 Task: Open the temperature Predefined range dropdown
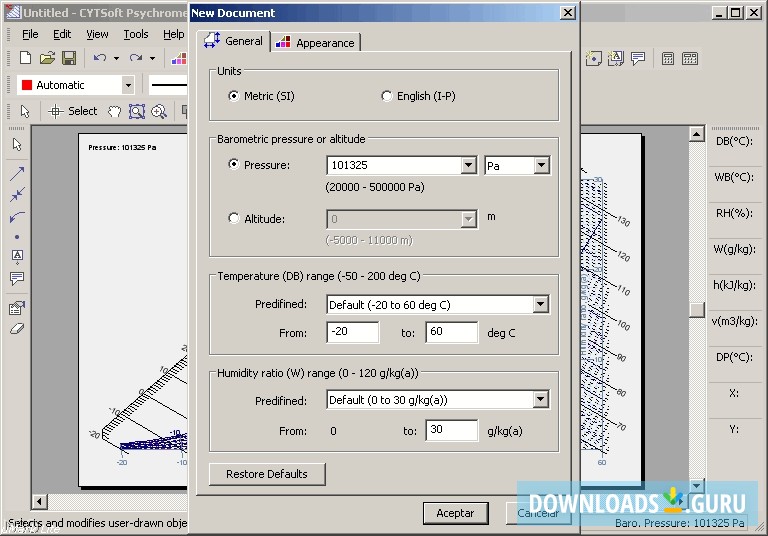pyautogui.click(x=541, y=304)
